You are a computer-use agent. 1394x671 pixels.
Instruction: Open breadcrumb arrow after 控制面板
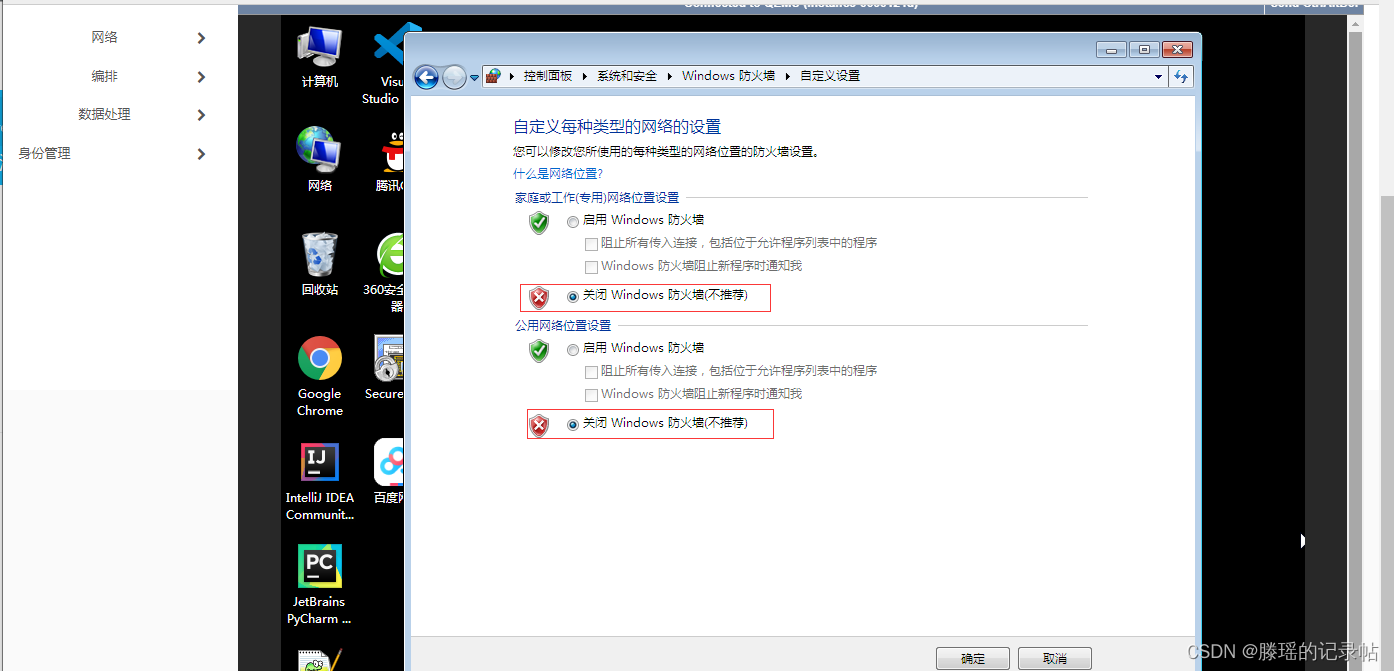(x=585, y=76)
